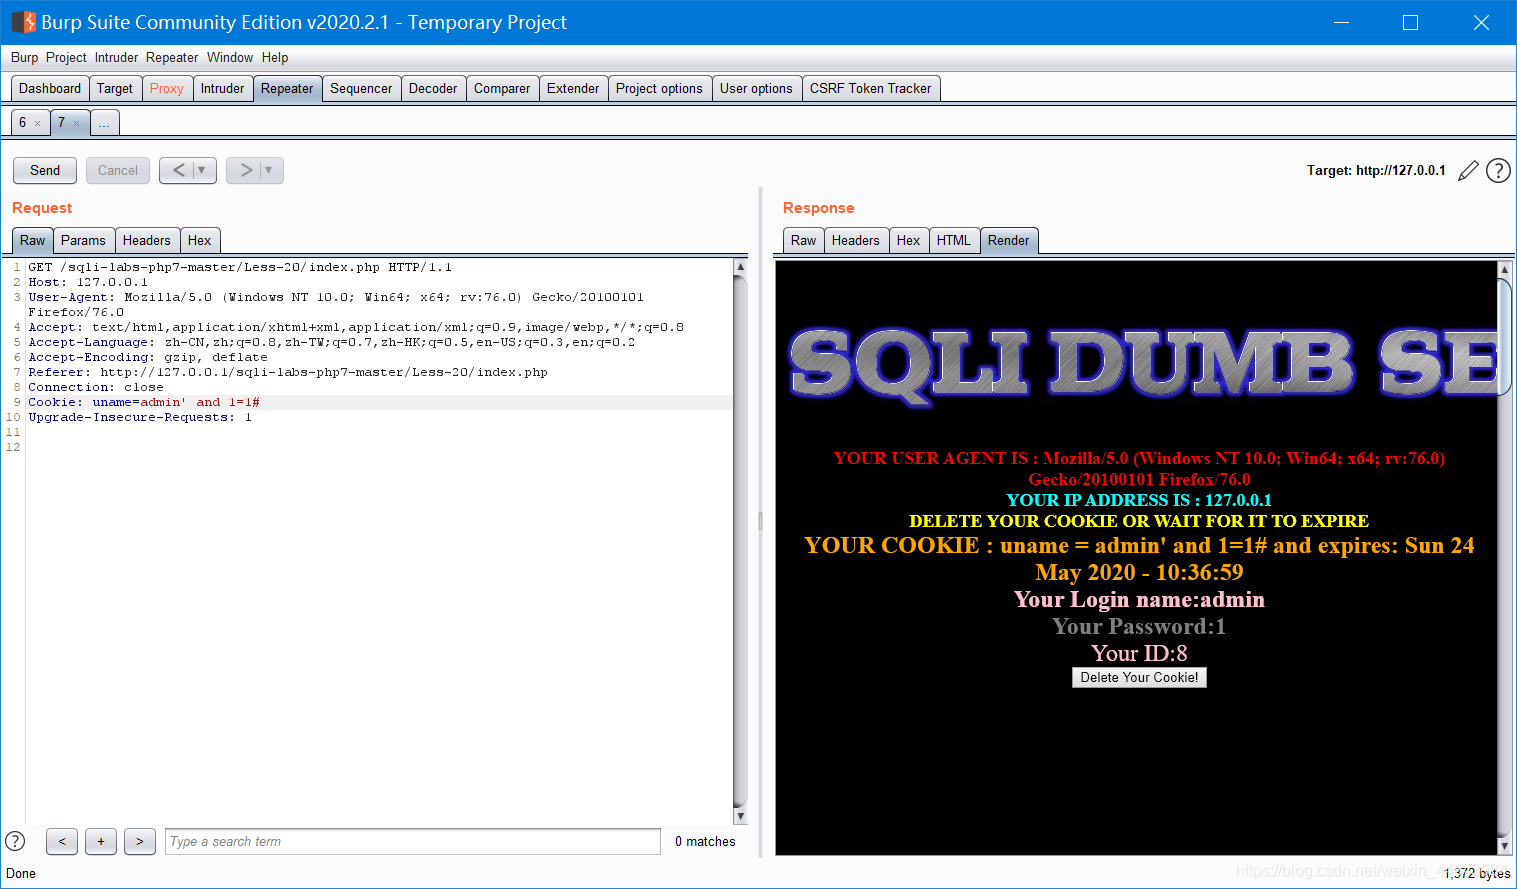Image resolution: width=1517 pixels, height=889 pixels.
Task: Open the Intruder menu
Action: (116, 58)
